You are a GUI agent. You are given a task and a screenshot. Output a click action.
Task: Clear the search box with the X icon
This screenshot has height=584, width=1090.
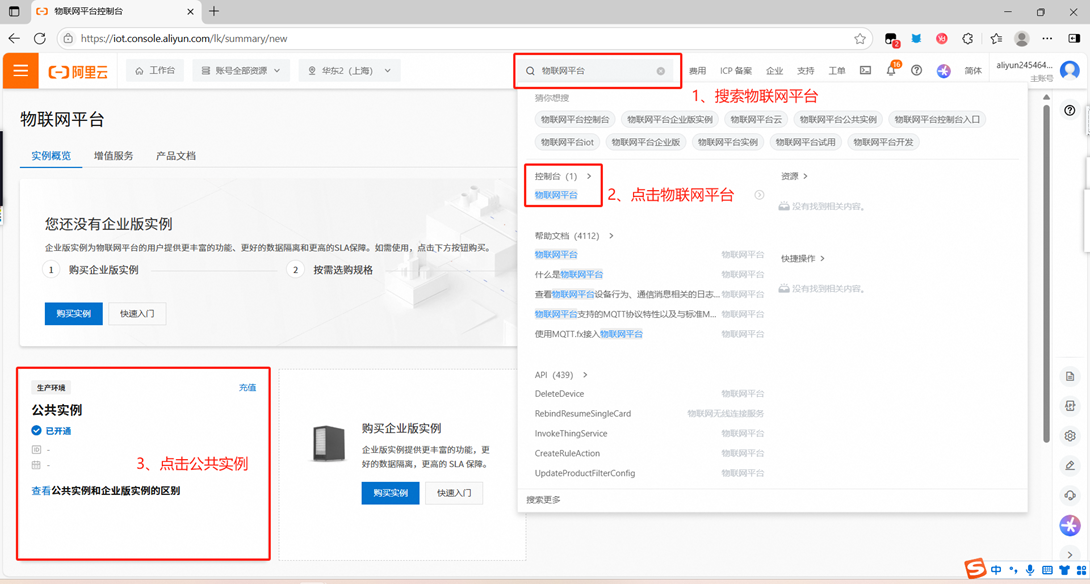point(660,71)
